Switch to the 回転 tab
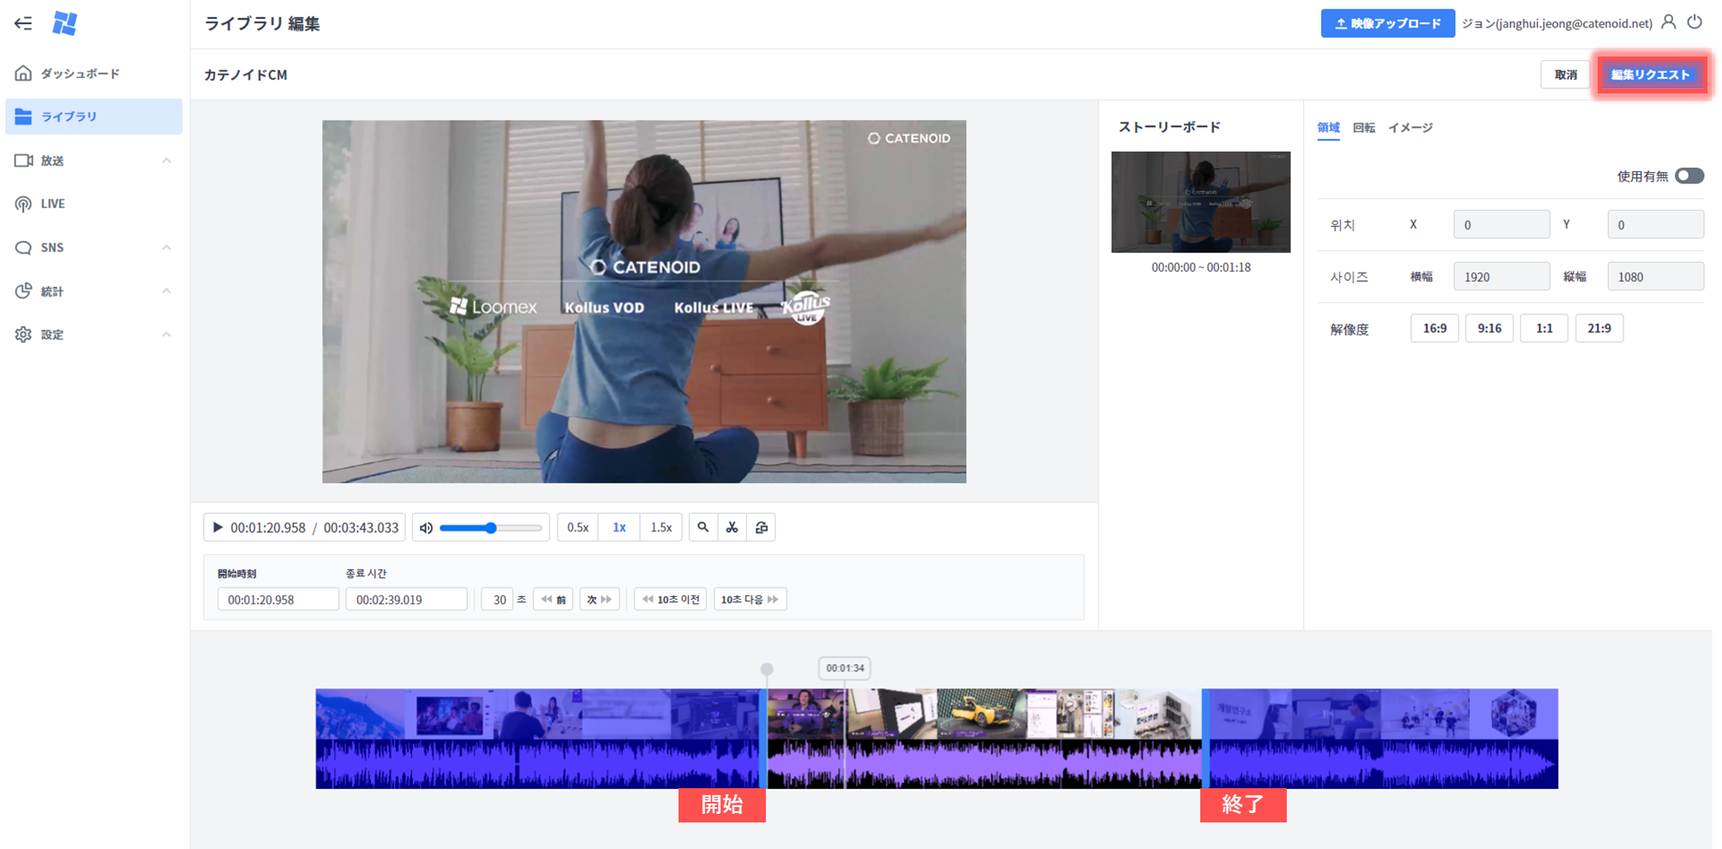1722x849 pixels. [1363, 128]
